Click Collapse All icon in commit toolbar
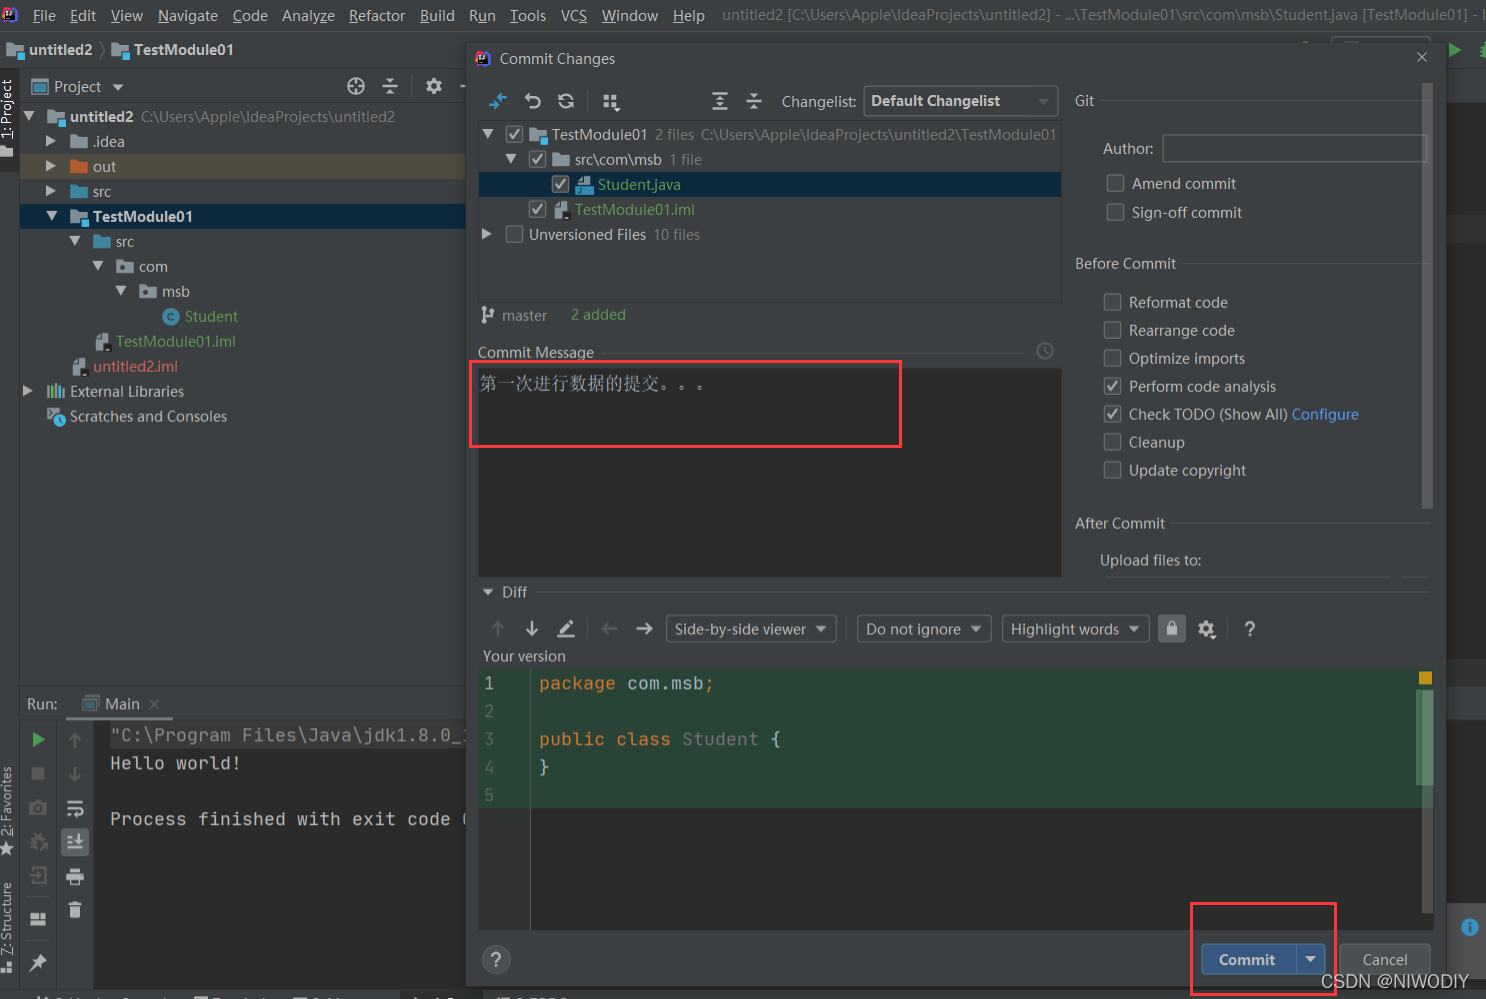1486x999 pixels. (x=754, y=101)
